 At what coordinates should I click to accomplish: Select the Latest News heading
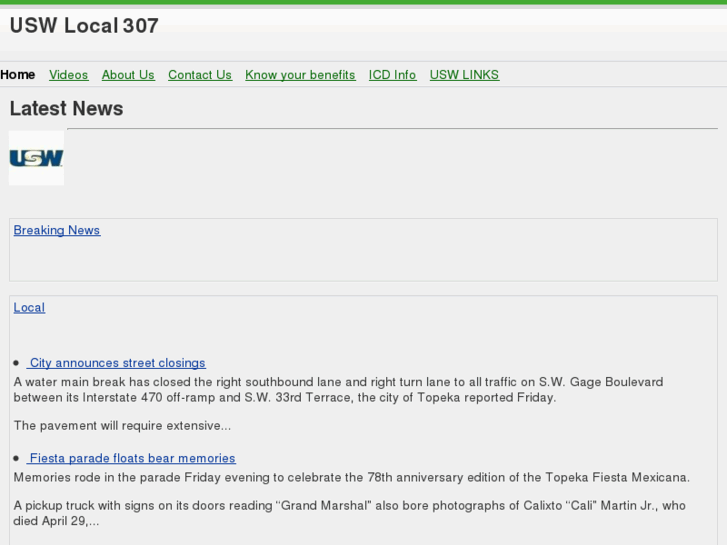(66, 109)
